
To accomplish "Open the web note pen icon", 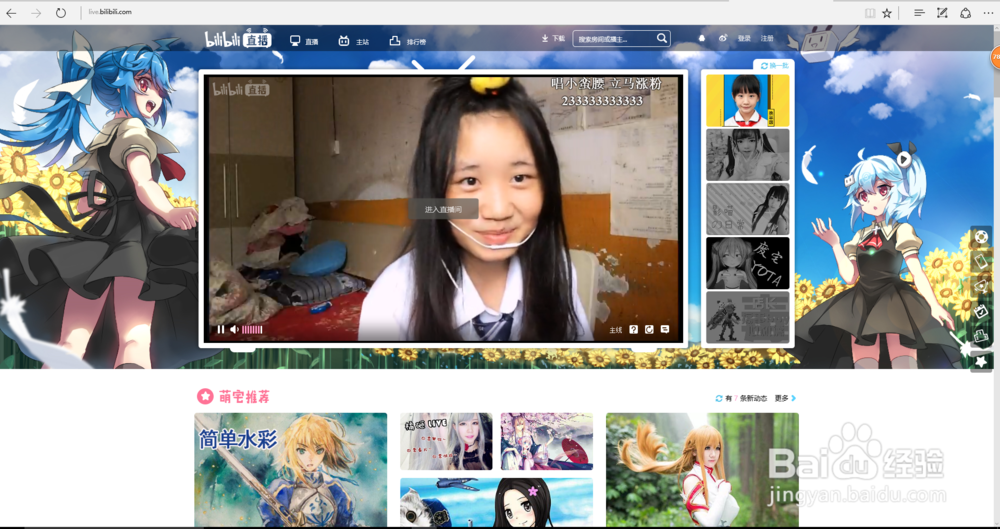I will [x=942, y=13].
